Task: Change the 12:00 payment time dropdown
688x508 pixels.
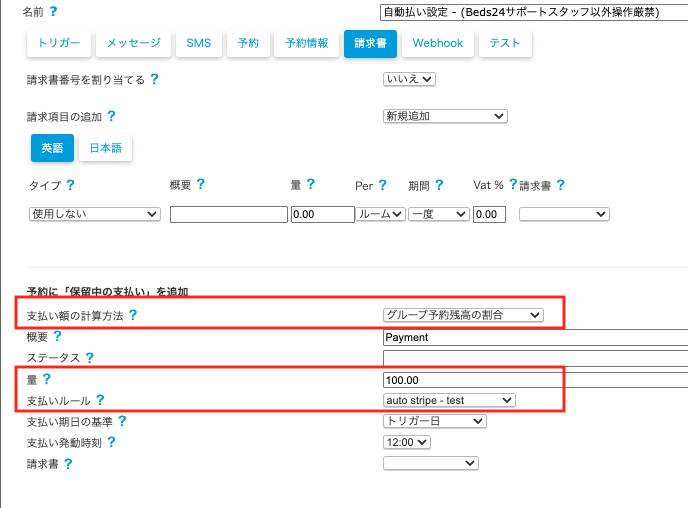Action: 407,442
